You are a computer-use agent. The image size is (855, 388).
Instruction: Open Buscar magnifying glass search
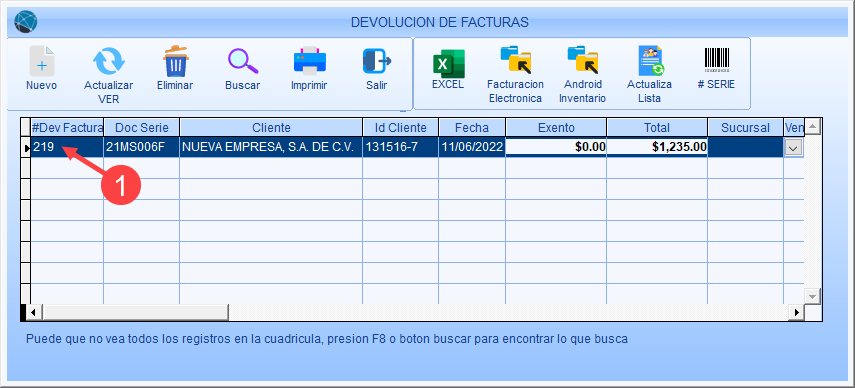(x=243, y=61)
